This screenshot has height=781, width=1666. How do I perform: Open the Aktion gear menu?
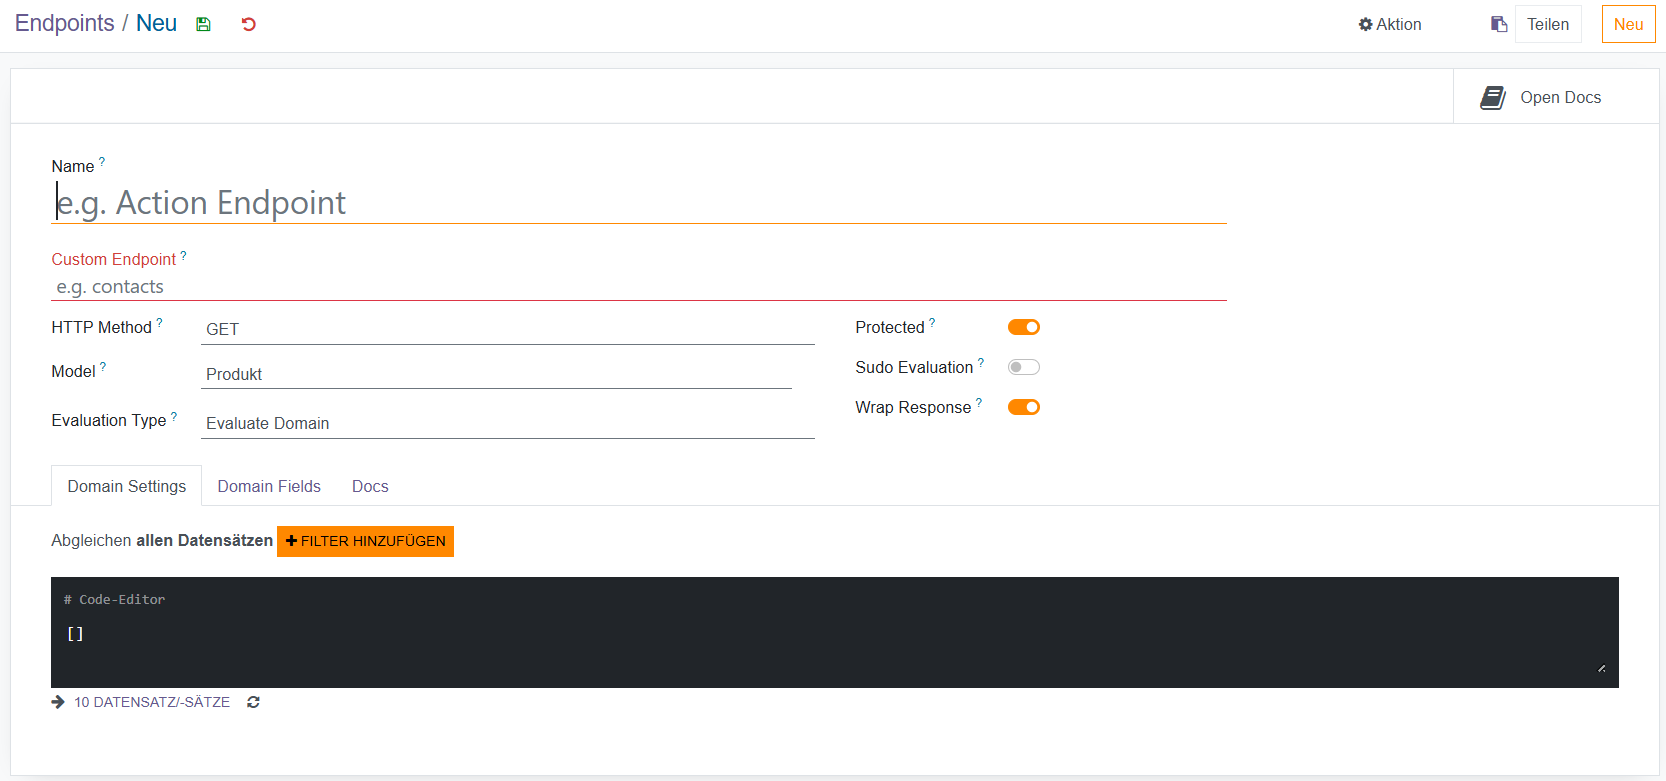1390,24
